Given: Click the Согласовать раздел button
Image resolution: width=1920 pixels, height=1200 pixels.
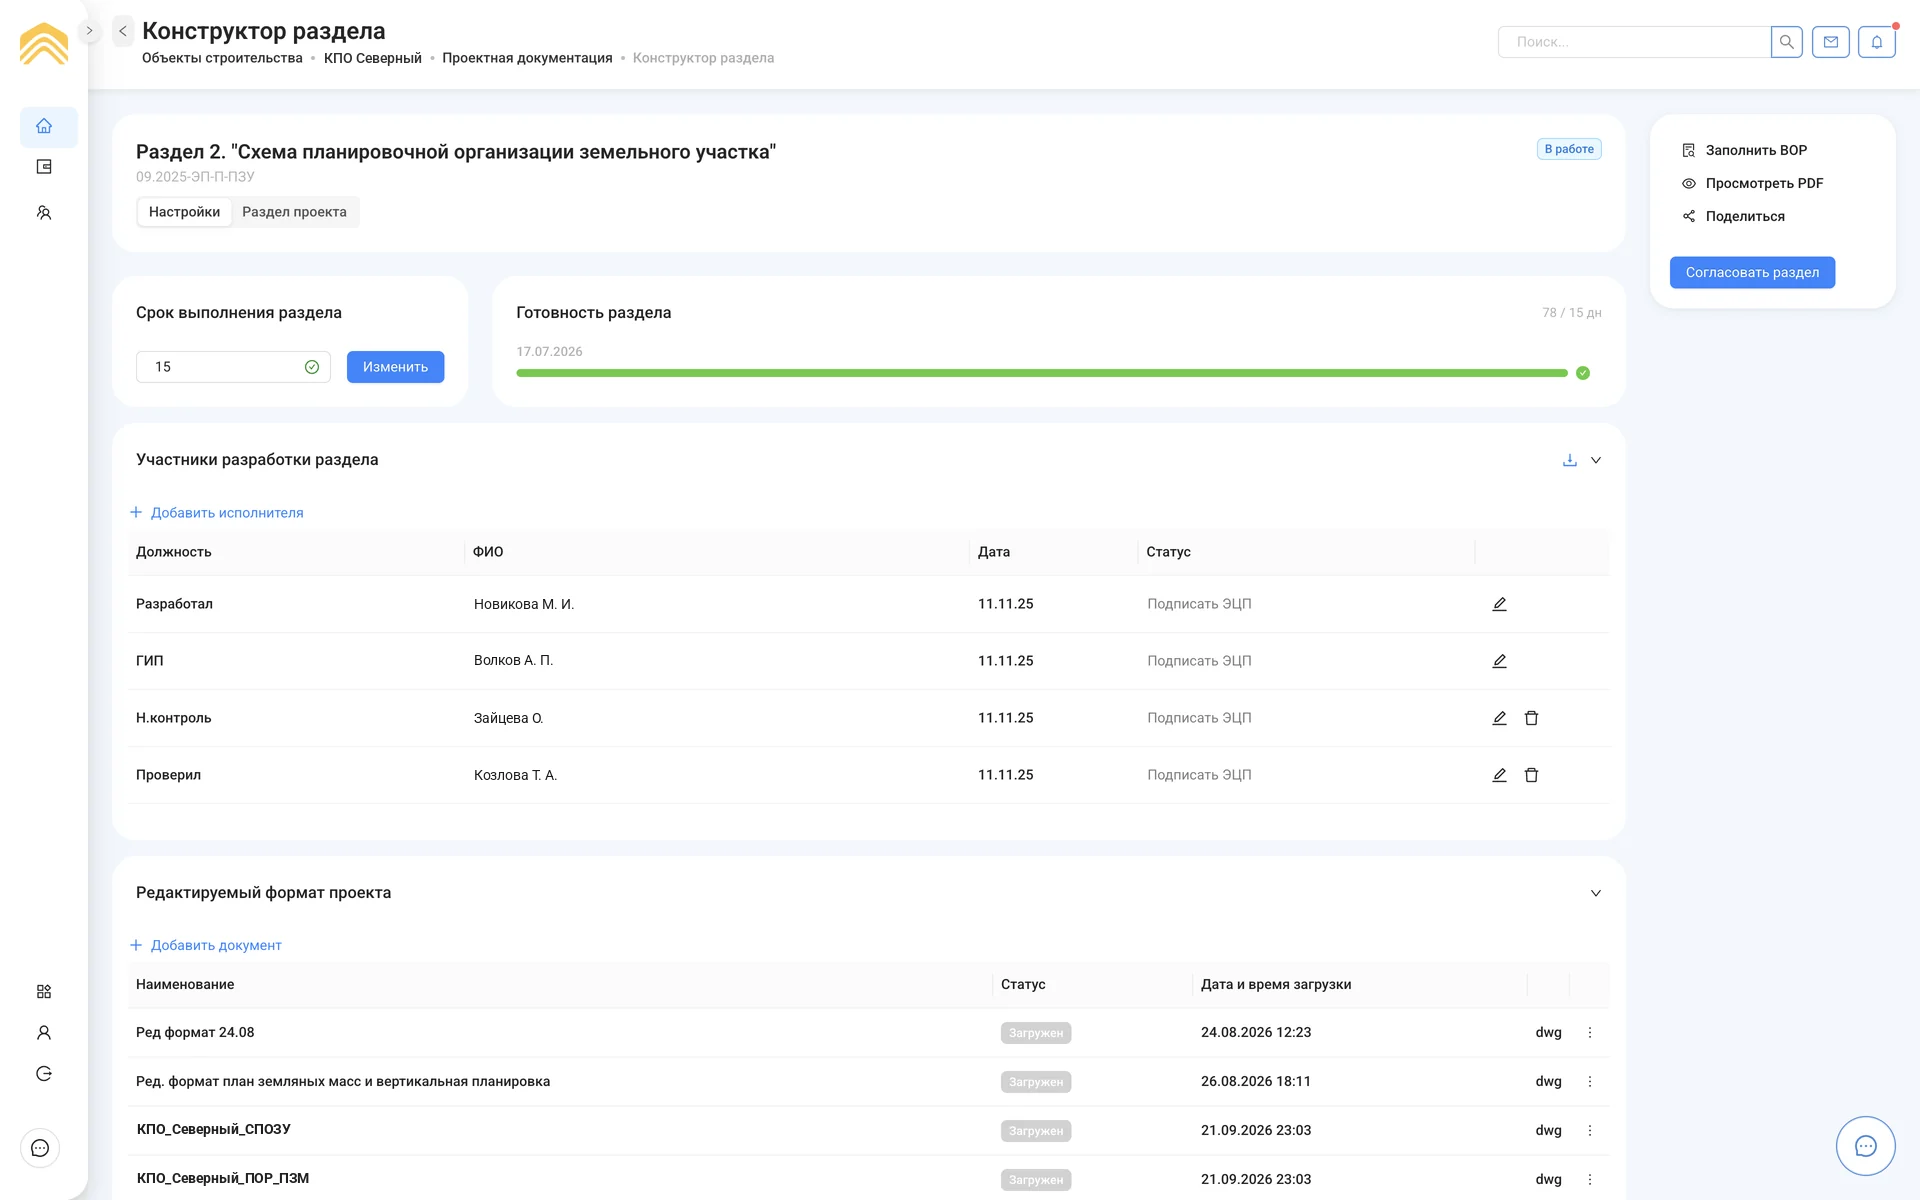Looking at the screenshot, I should [1752, 272].
